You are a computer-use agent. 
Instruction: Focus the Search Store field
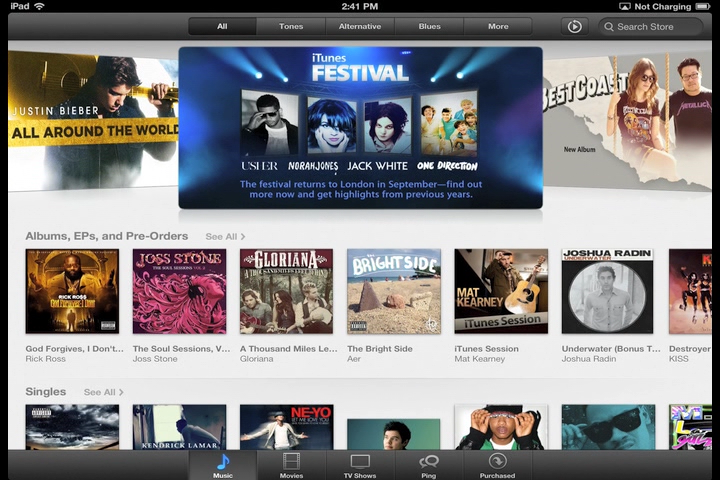pyautogui.click(x=650, y=27)
